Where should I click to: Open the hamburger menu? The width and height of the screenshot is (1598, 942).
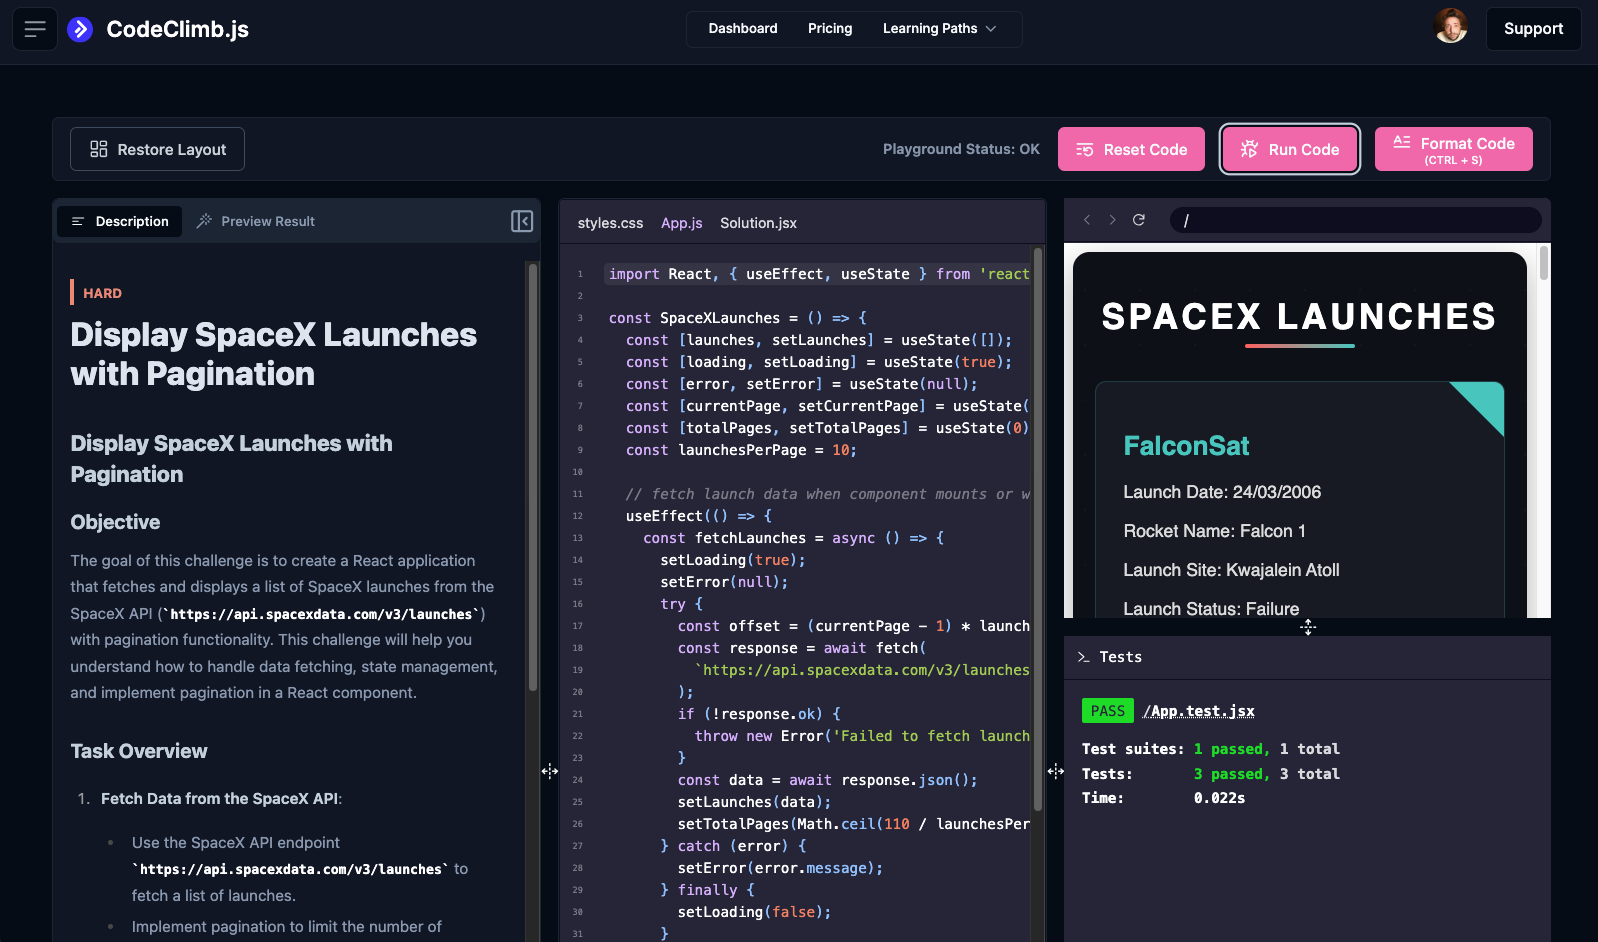click(35, 29)
